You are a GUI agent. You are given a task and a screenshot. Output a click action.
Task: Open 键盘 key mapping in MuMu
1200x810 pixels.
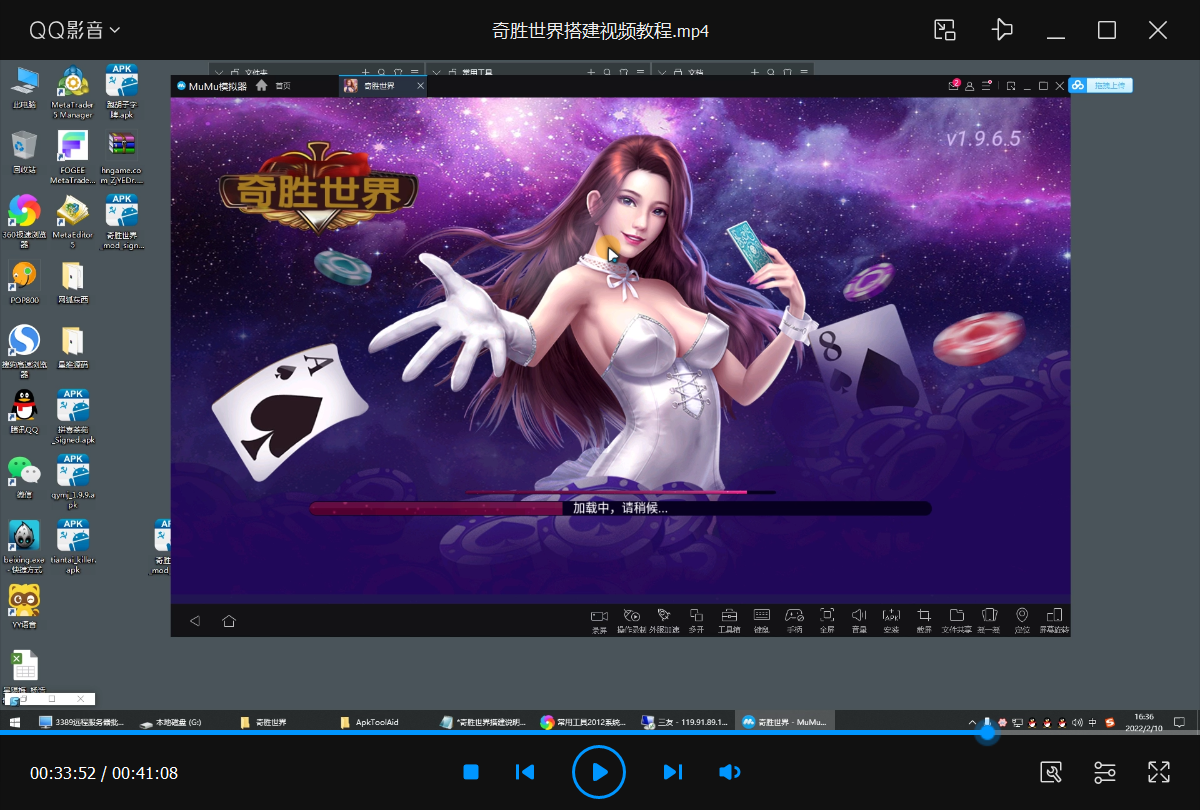762,620
